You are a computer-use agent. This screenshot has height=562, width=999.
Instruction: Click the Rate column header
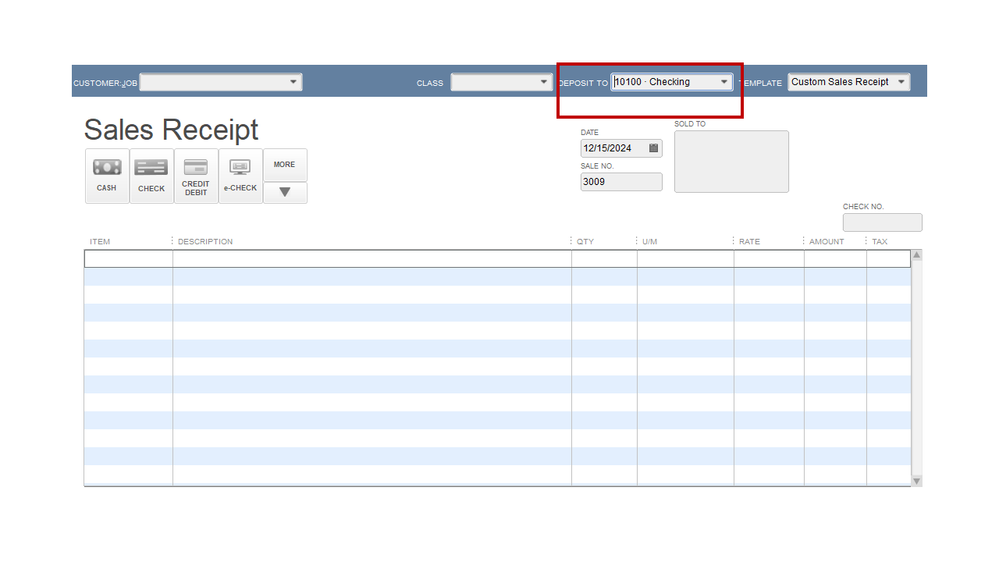coord(749,241)
